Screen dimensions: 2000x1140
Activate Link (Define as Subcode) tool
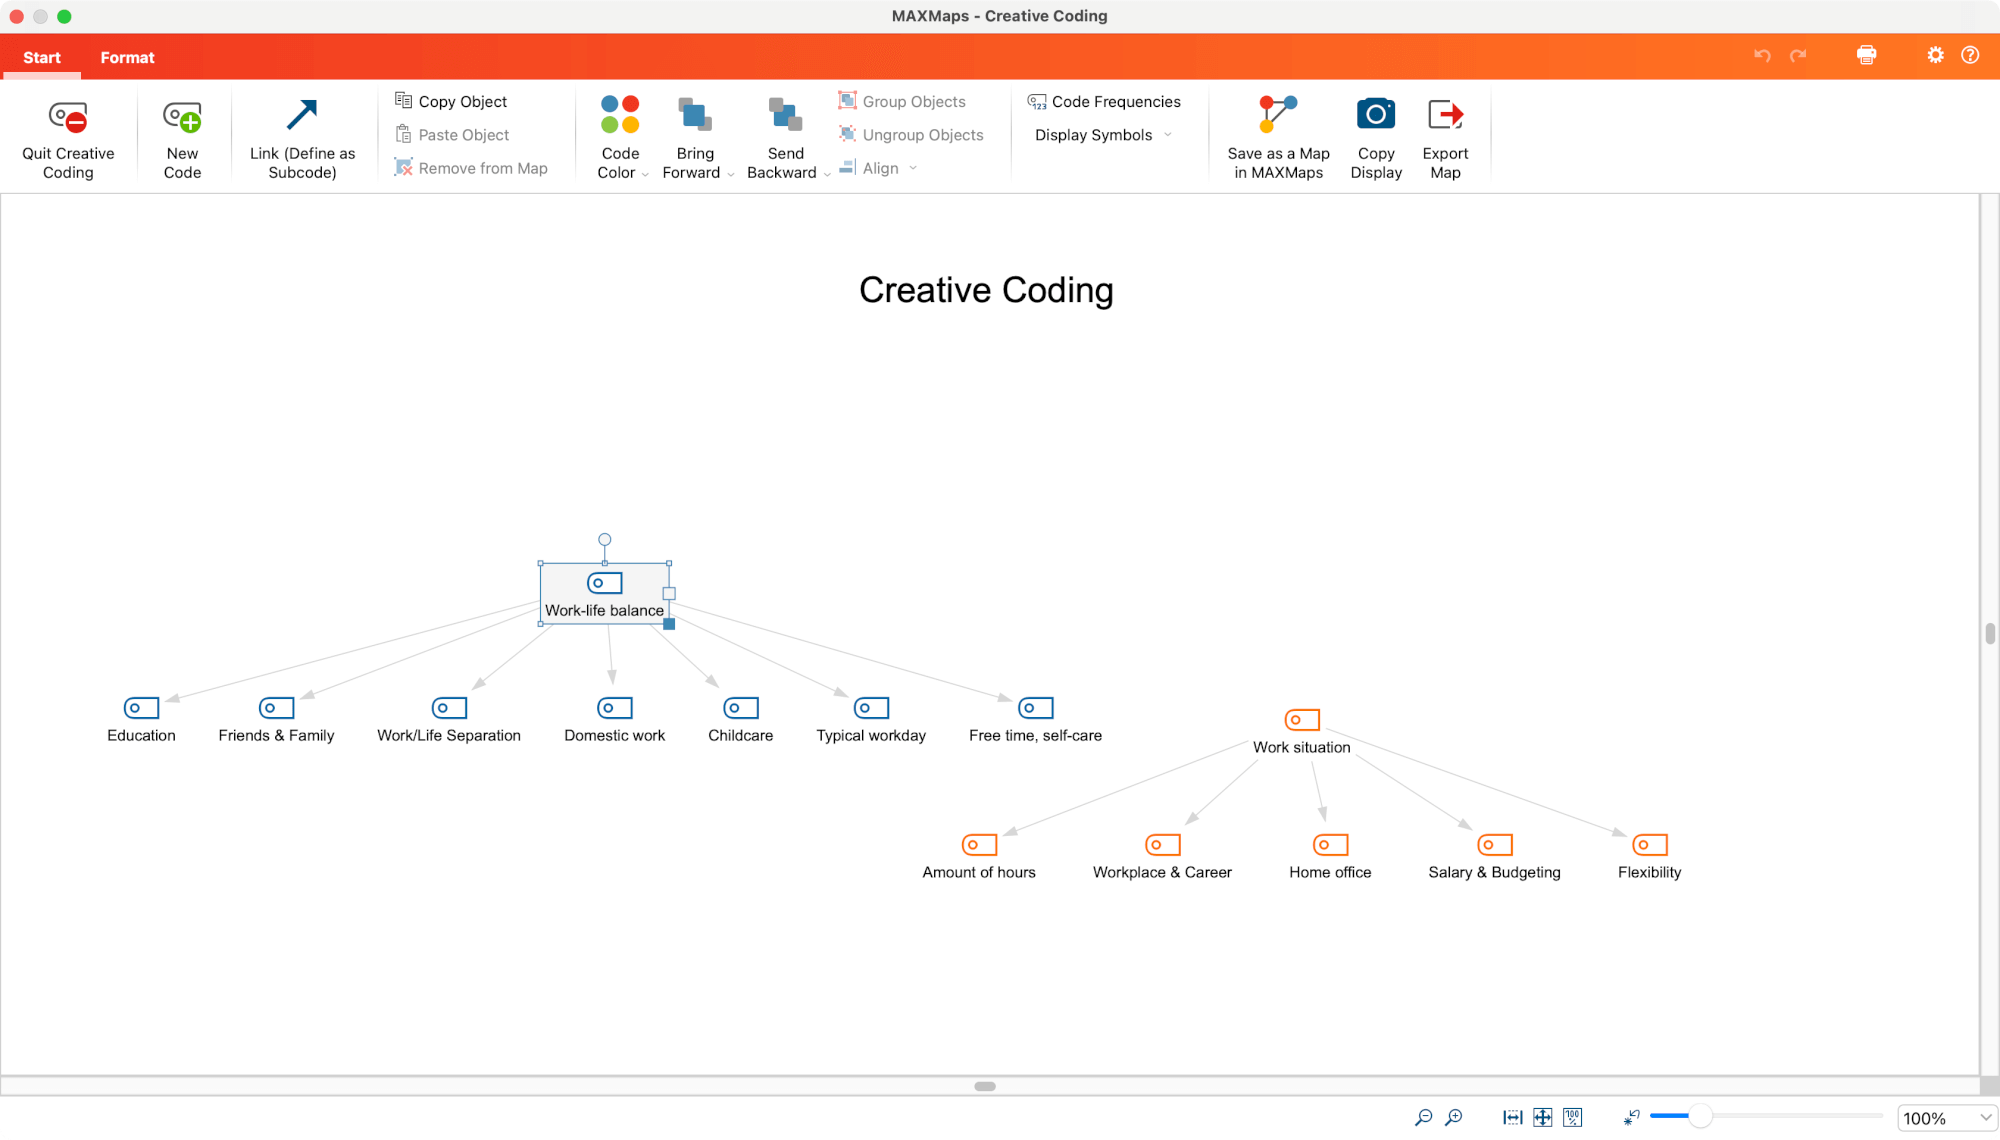coord(302,139)
